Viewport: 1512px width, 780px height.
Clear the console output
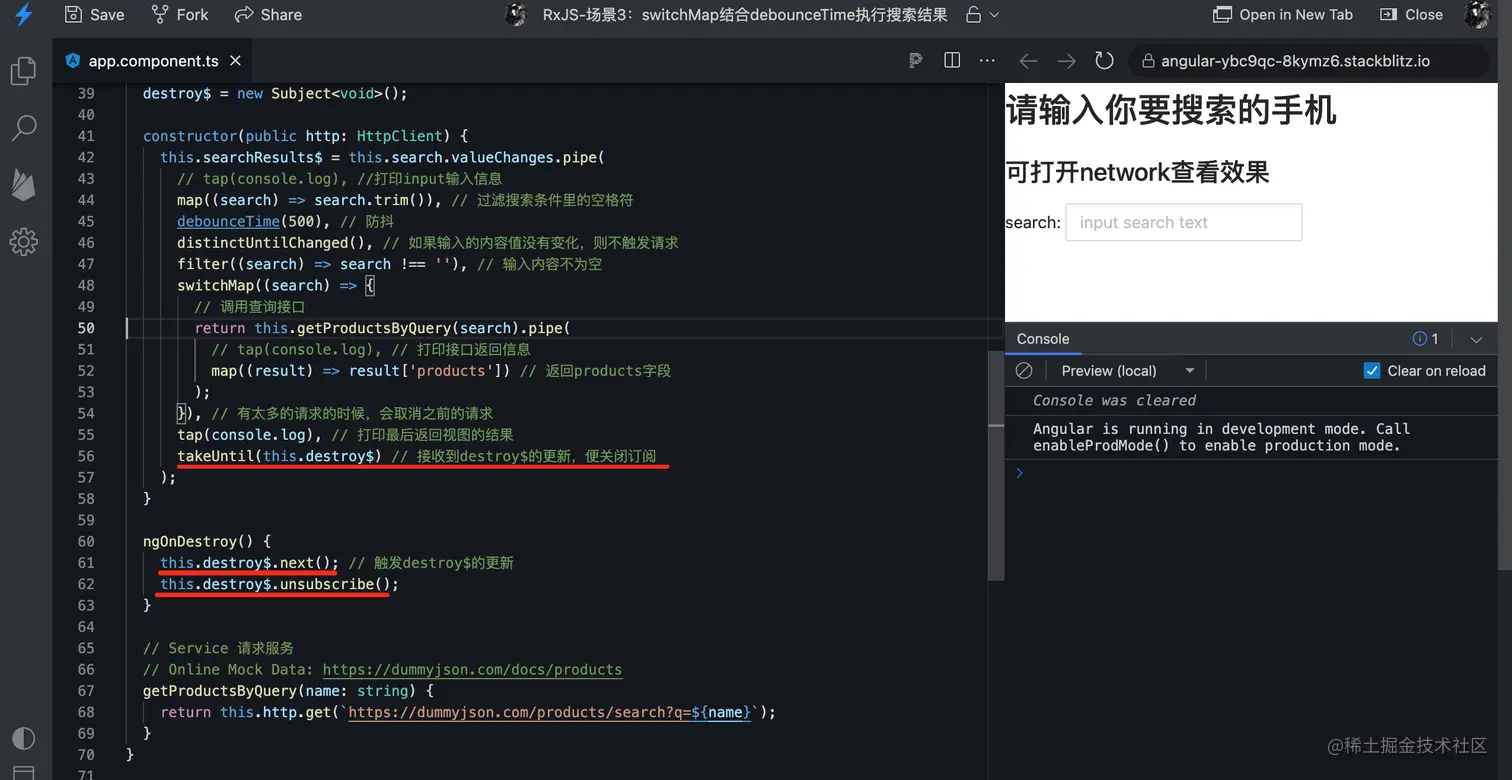[1024, 371]
